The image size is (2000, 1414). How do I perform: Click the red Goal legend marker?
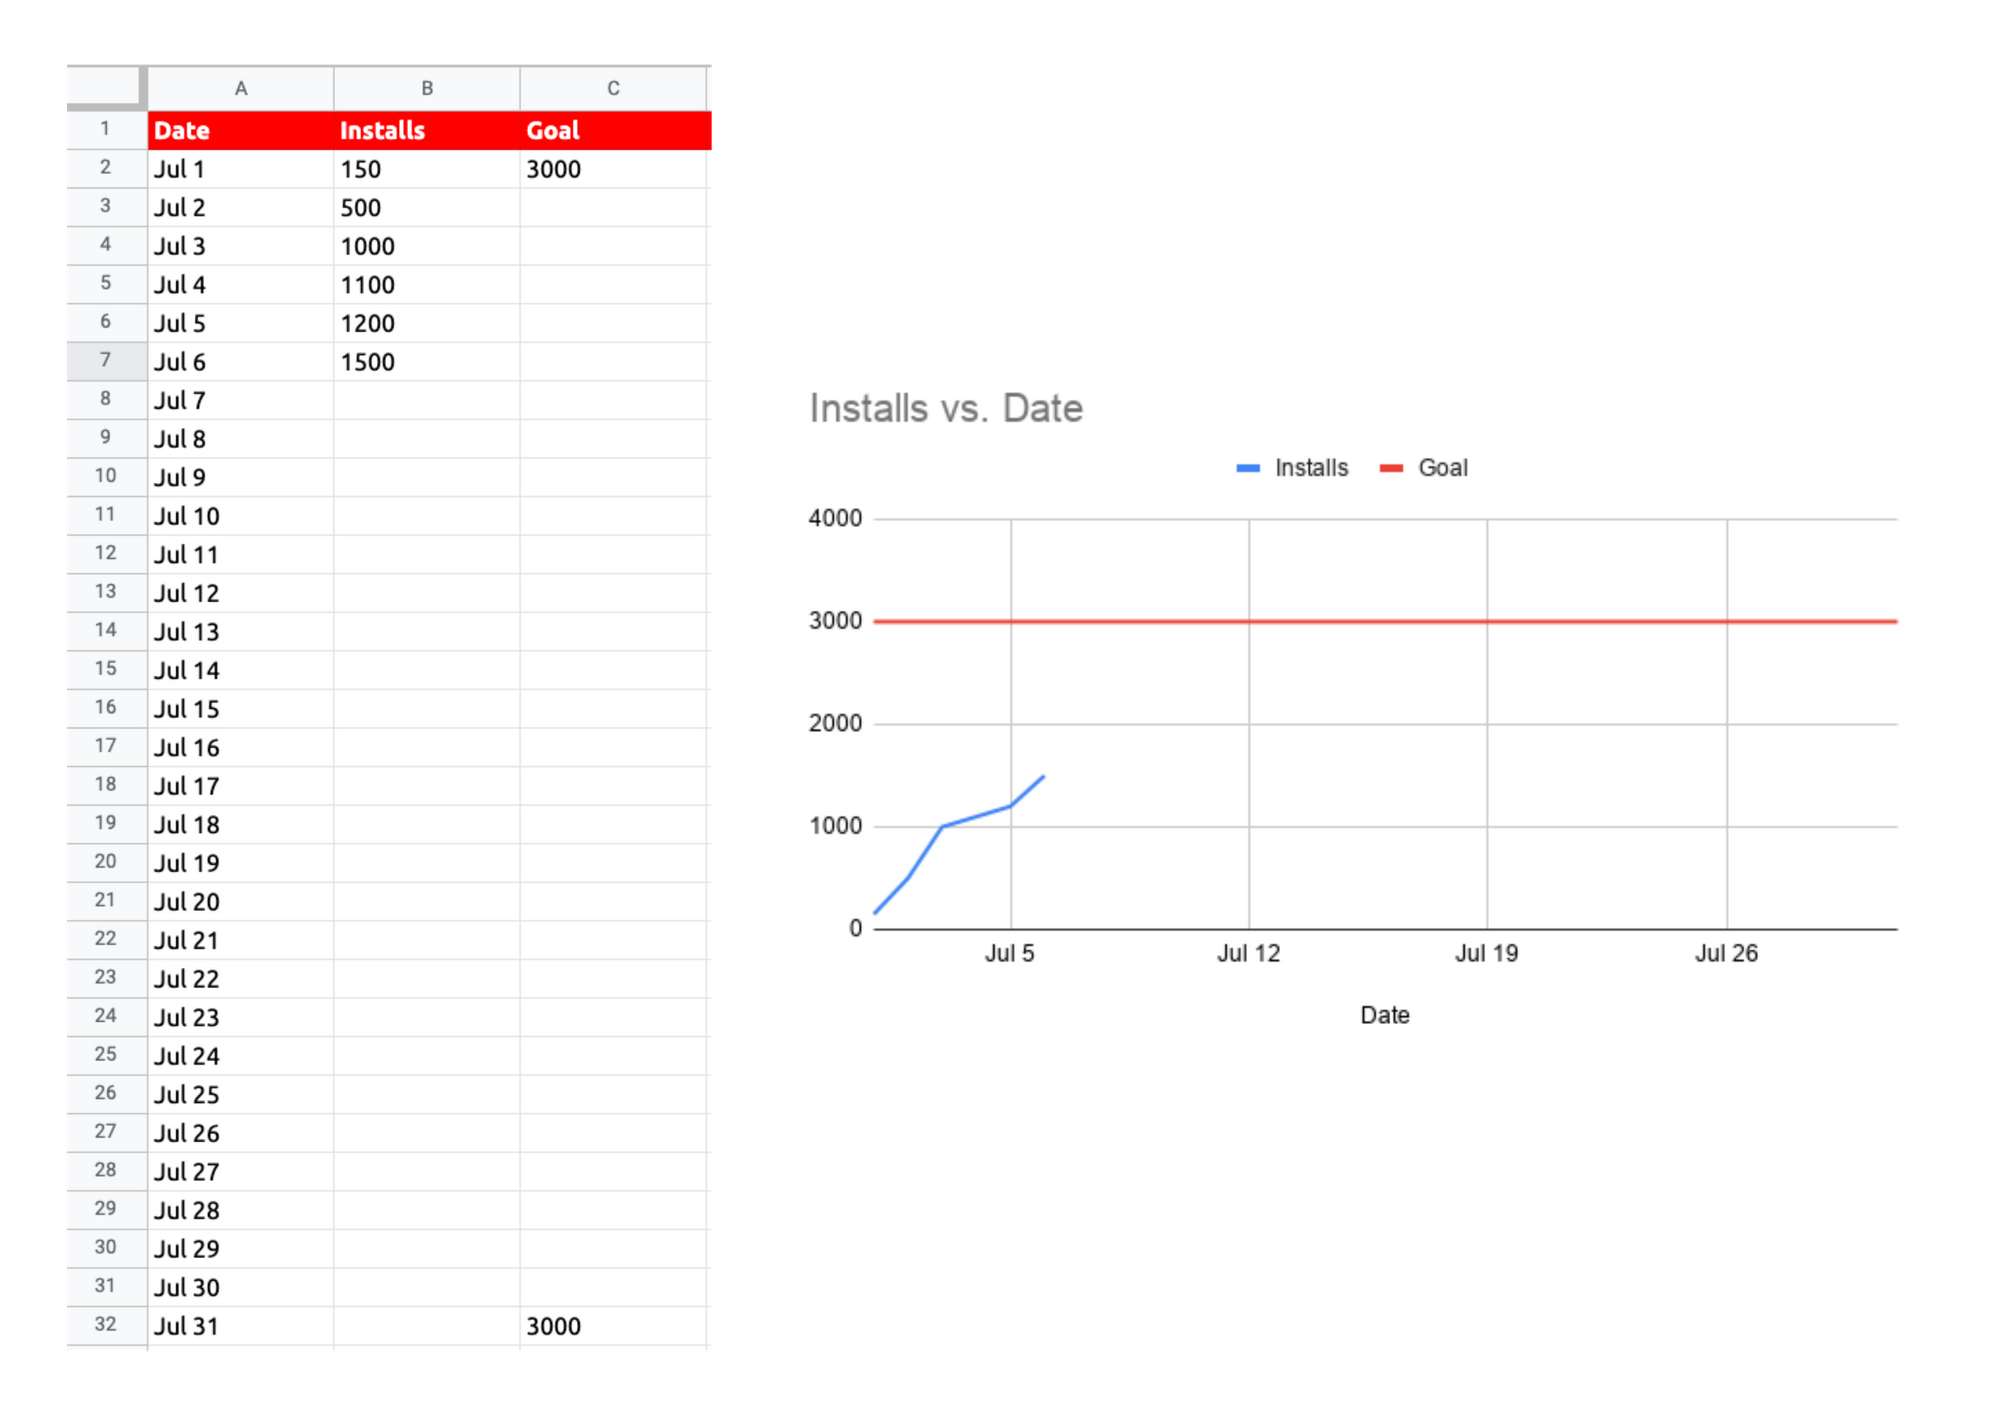[x=1391, y=468]
